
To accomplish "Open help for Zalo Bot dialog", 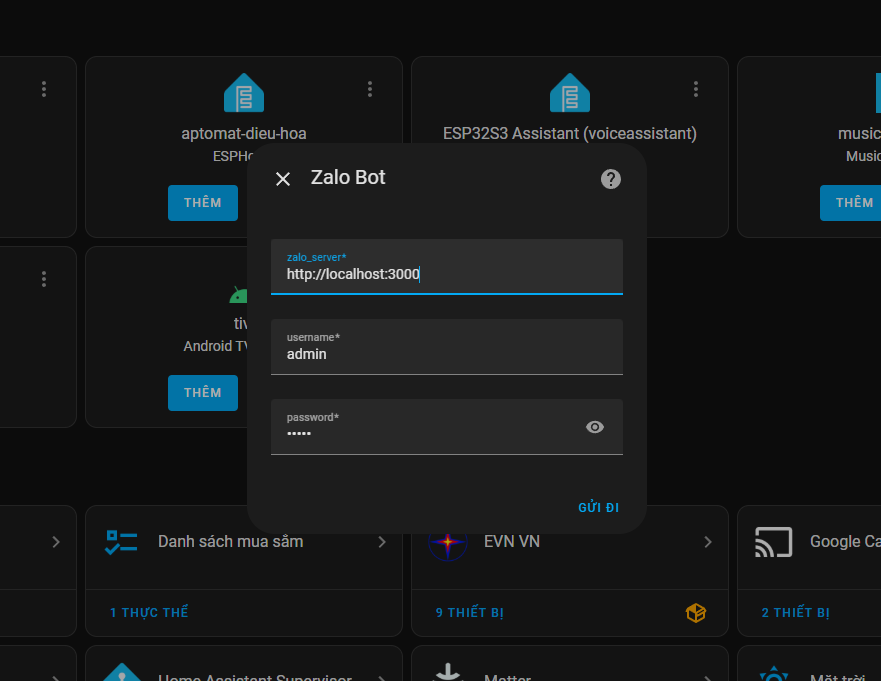I will coord(611,179).
